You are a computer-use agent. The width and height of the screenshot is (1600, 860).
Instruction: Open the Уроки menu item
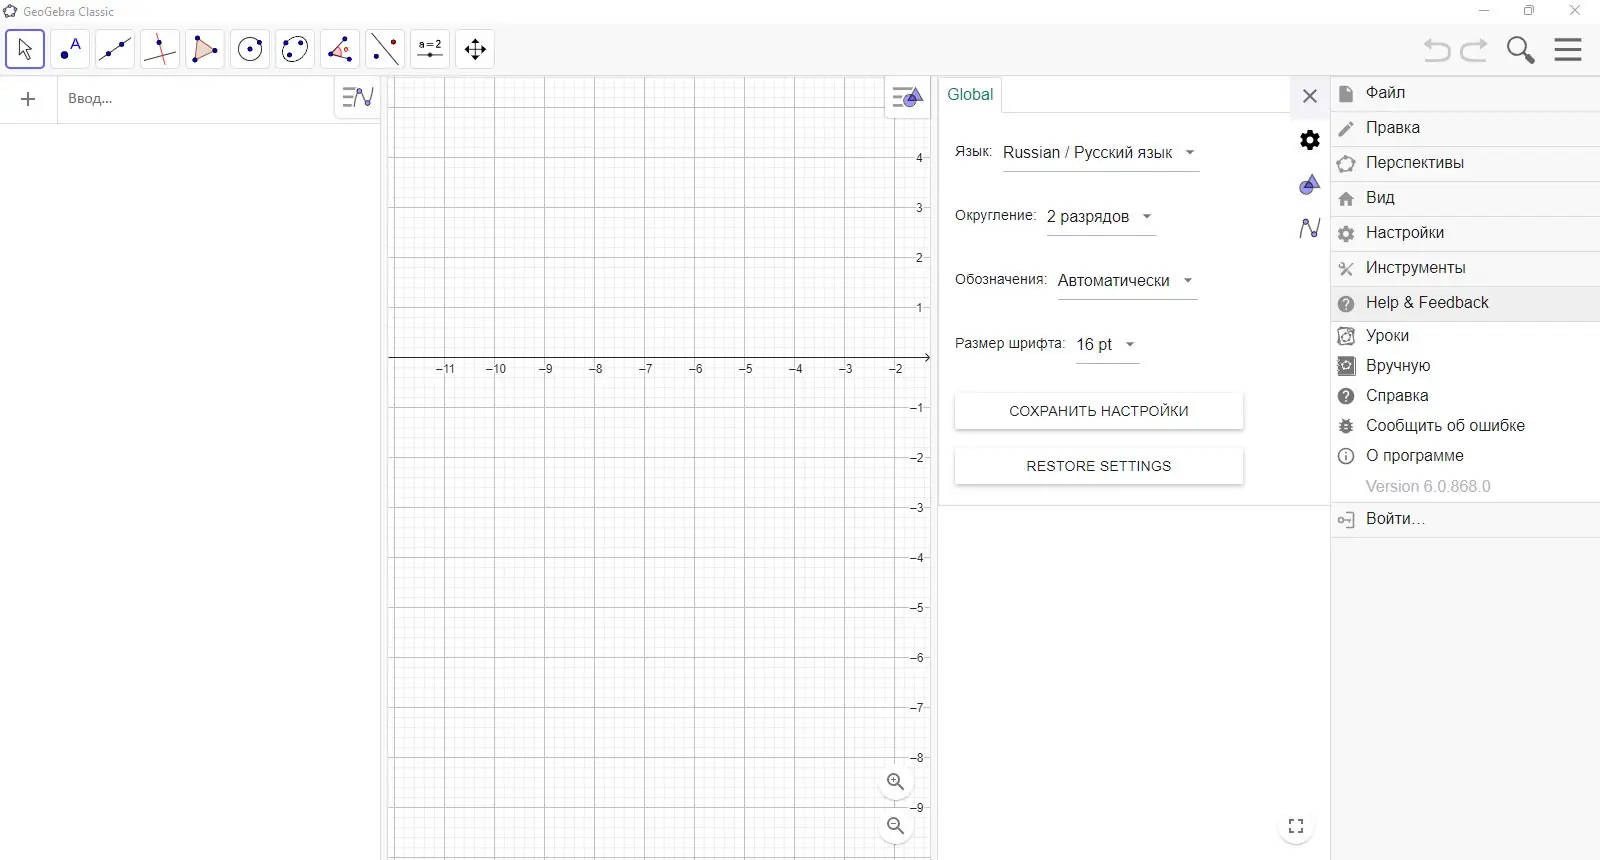point(1465,336)
